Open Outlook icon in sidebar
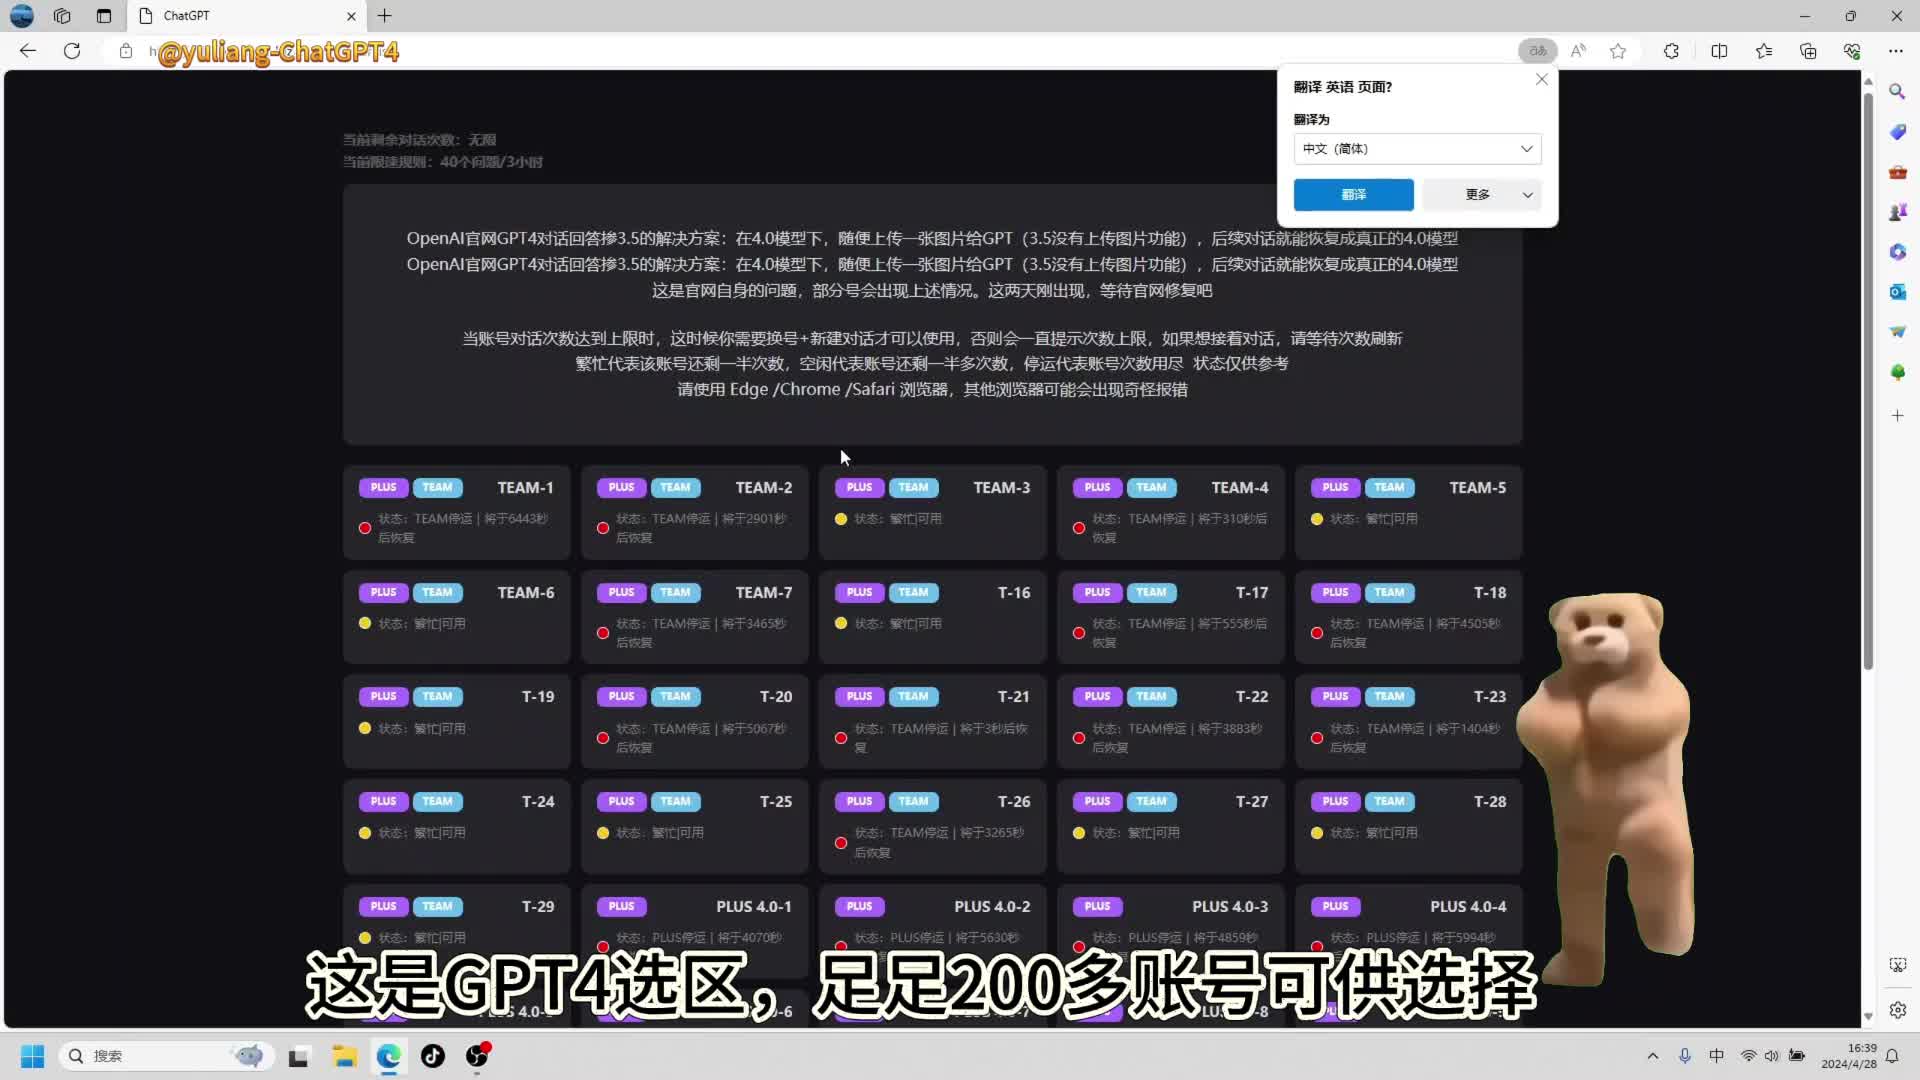Image resolution: width=1920 pixels, height=1080 pixels. 1897,292
